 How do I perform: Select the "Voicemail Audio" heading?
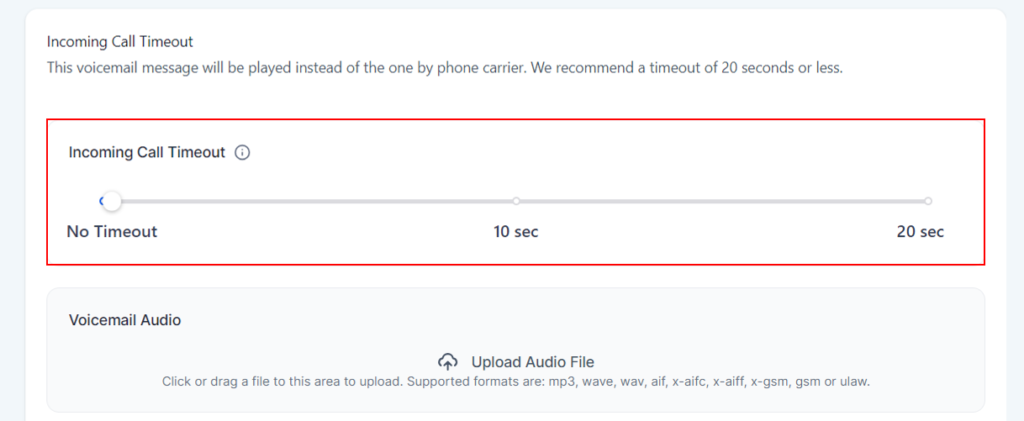click(125, 320)
